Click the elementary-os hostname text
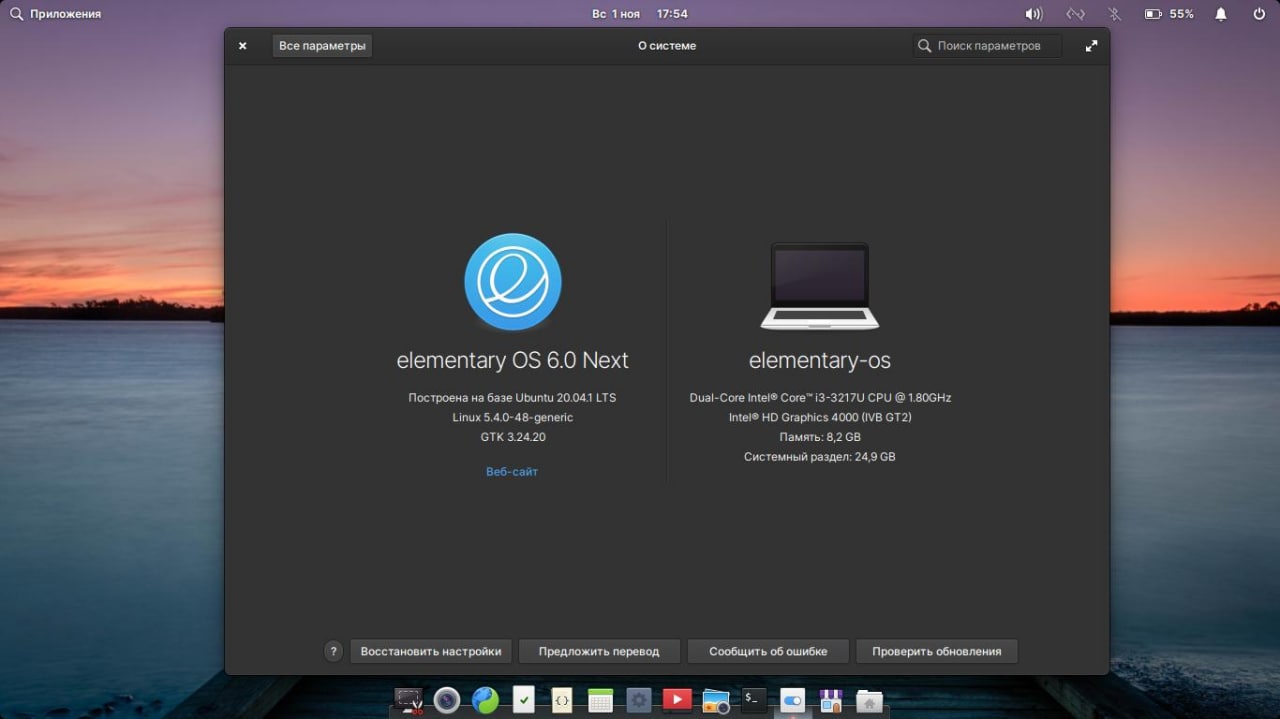Image resolution: width=1280 pixels, height=719 pixels. pyautogui.click(x=820, y=360)
